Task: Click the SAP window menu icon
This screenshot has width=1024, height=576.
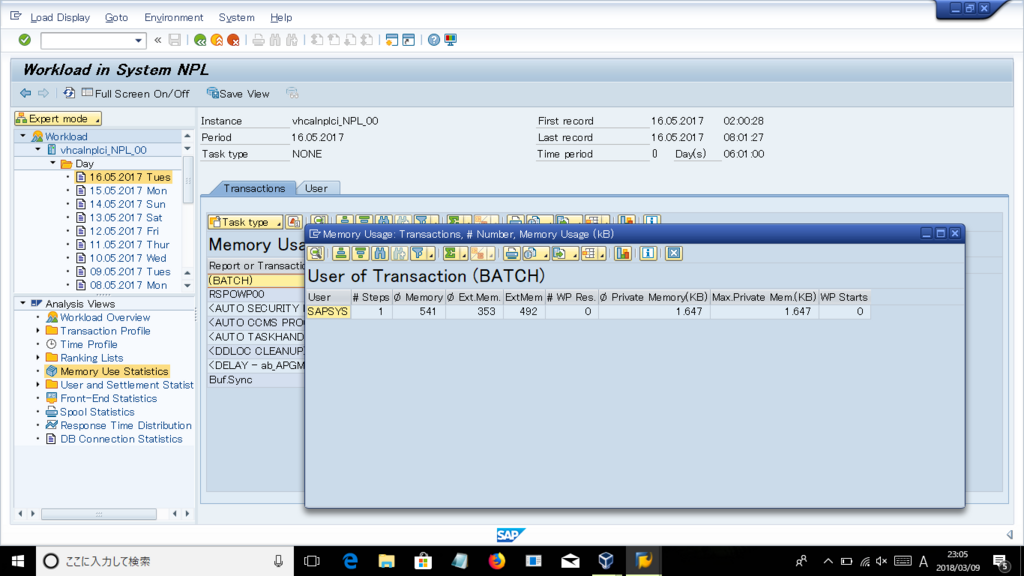Action: click(16, 16)
